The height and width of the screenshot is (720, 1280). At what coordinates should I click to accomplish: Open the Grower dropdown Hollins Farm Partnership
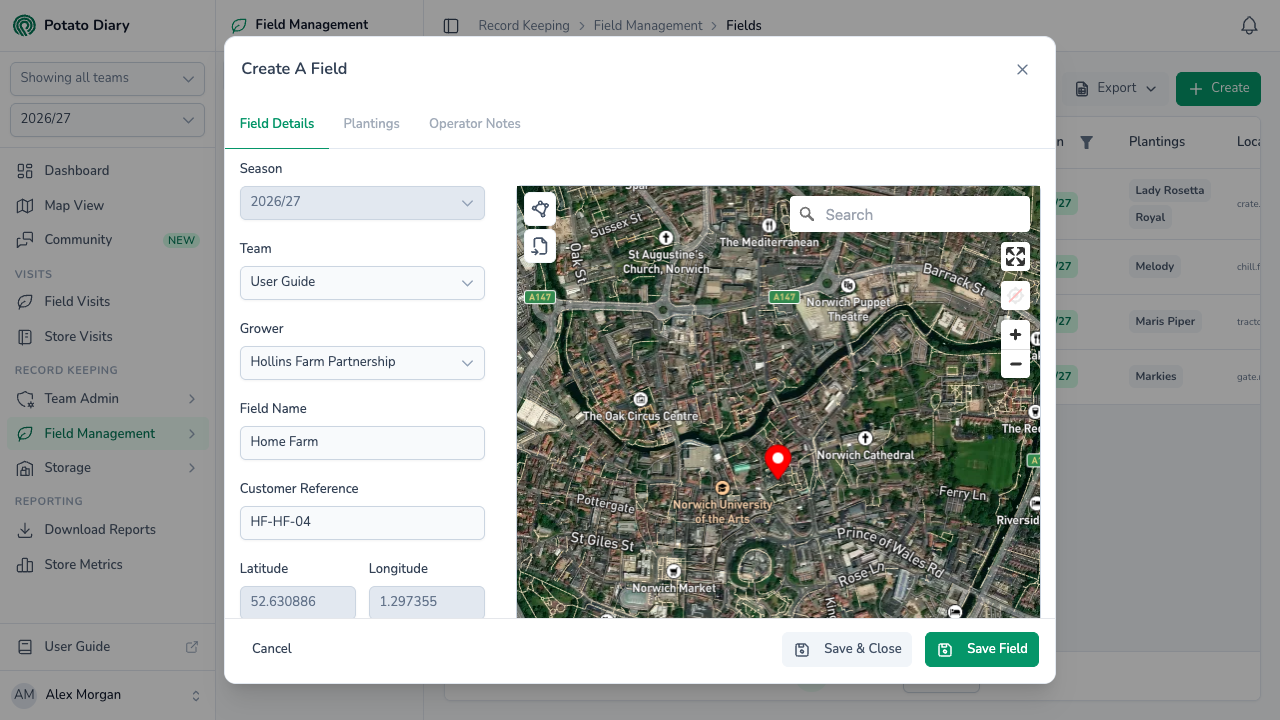[x=362, y=362]
